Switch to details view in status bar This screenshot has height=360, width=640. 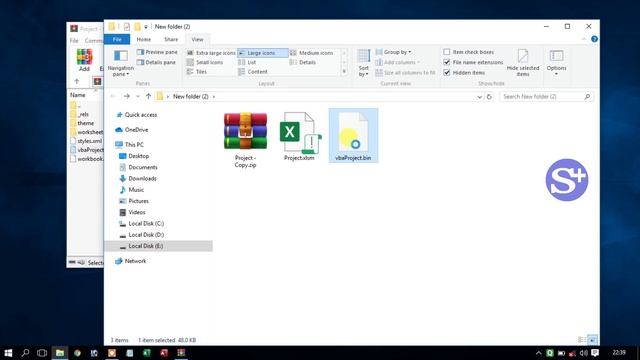click(x=582, y=340)
